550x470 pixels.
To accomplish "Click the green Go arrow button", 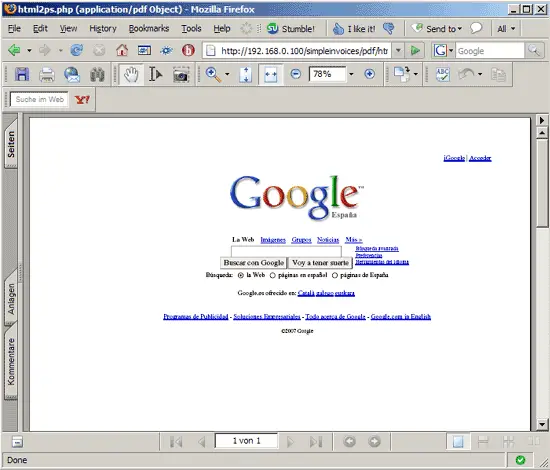I will (415, 51).
